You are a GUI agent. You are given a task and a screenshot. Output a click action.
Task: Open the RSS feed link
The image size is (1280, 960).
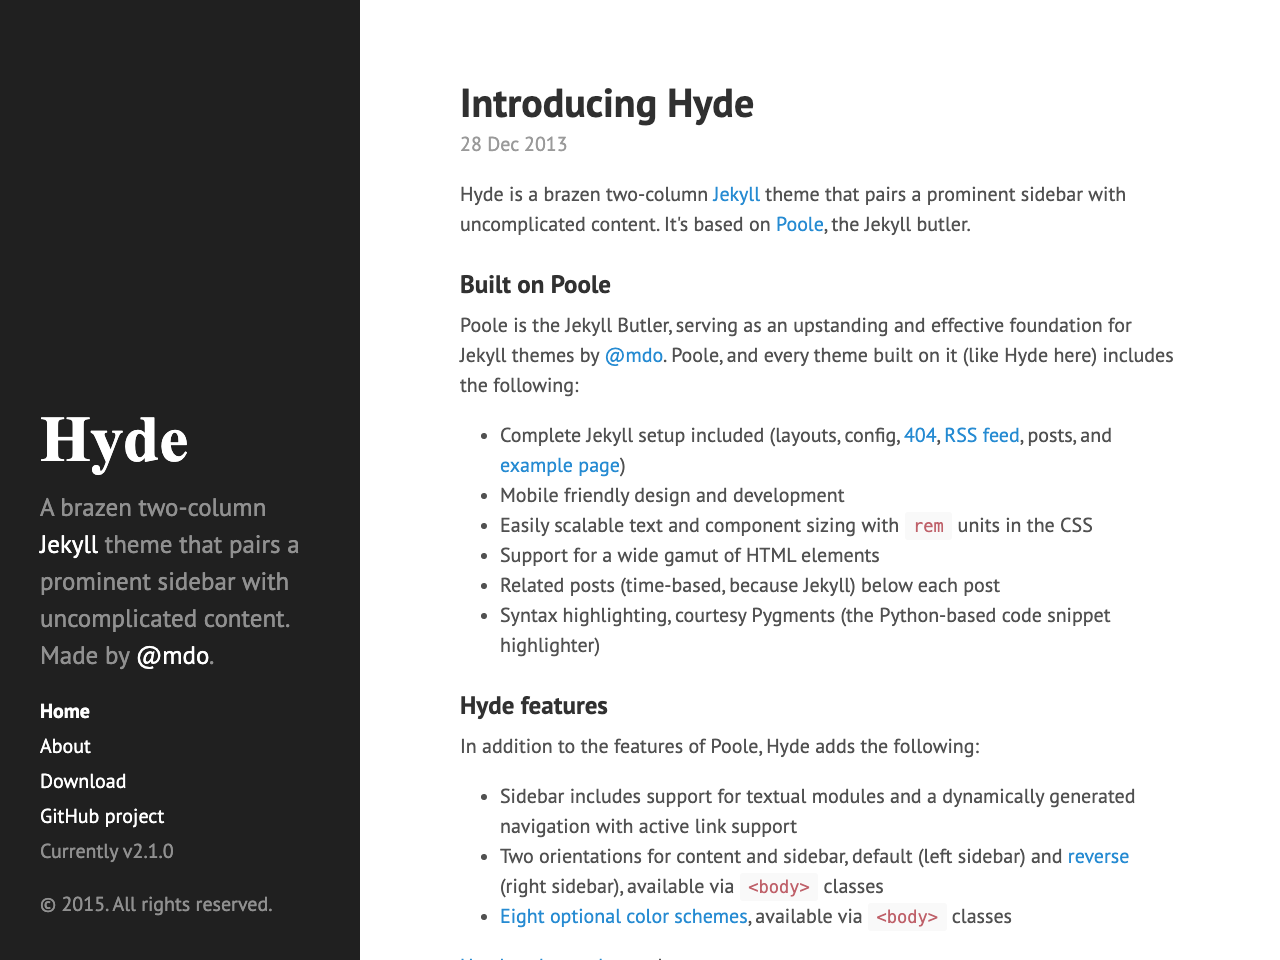(981, 435)
